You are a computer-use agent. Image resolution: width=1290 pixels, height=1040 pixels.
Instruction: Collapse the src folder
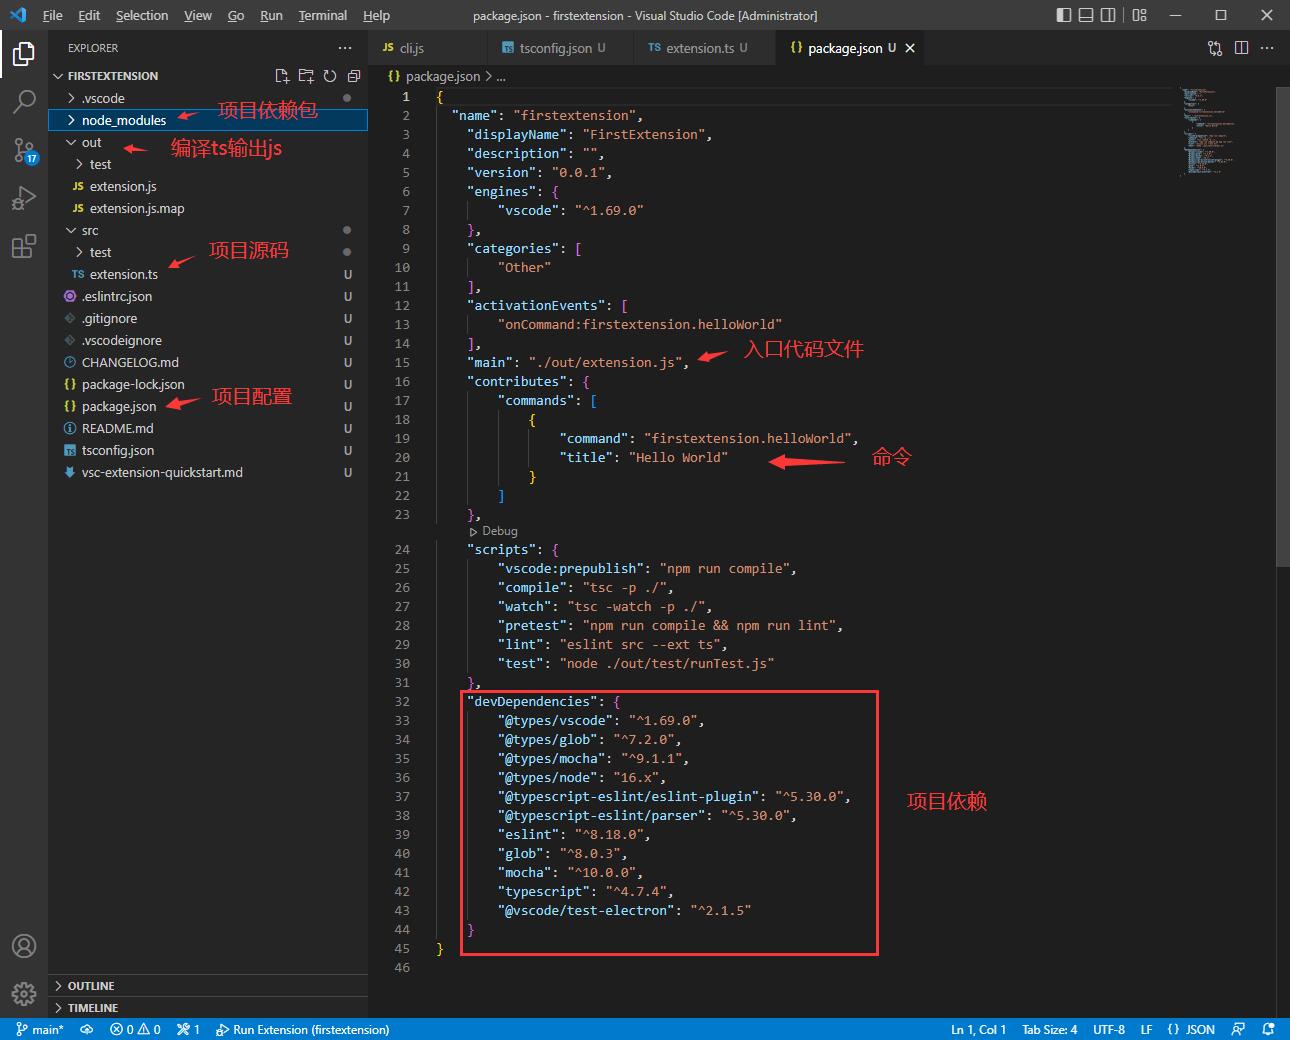pos(208,230)
